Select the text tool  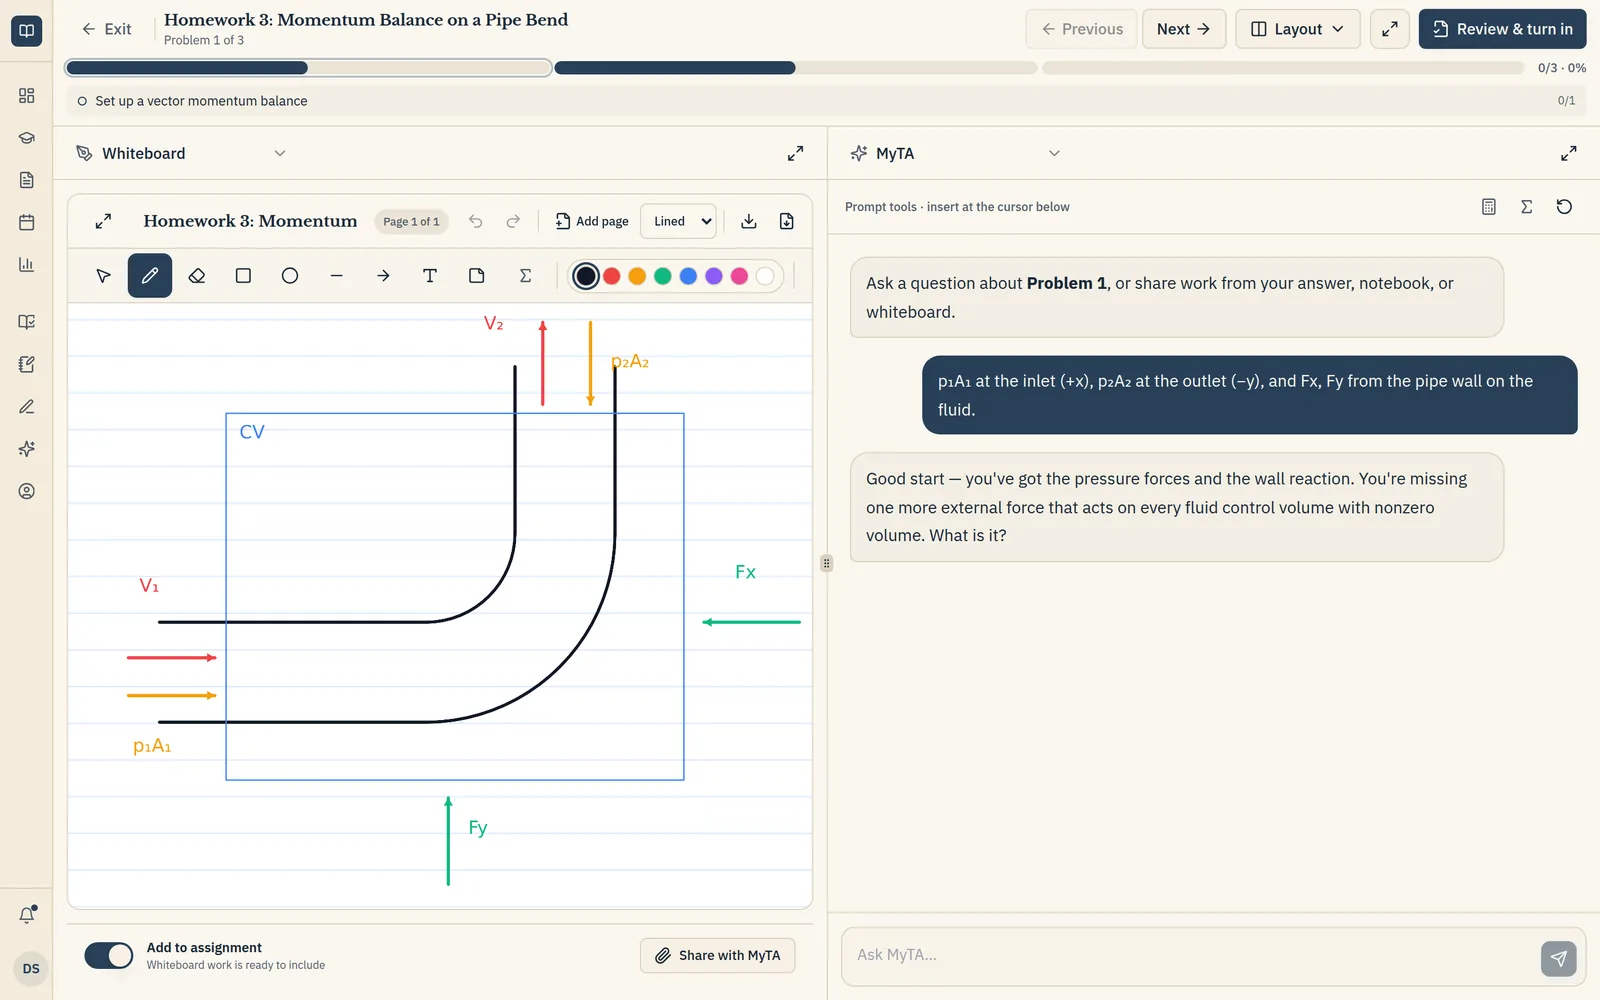(430, 276)
